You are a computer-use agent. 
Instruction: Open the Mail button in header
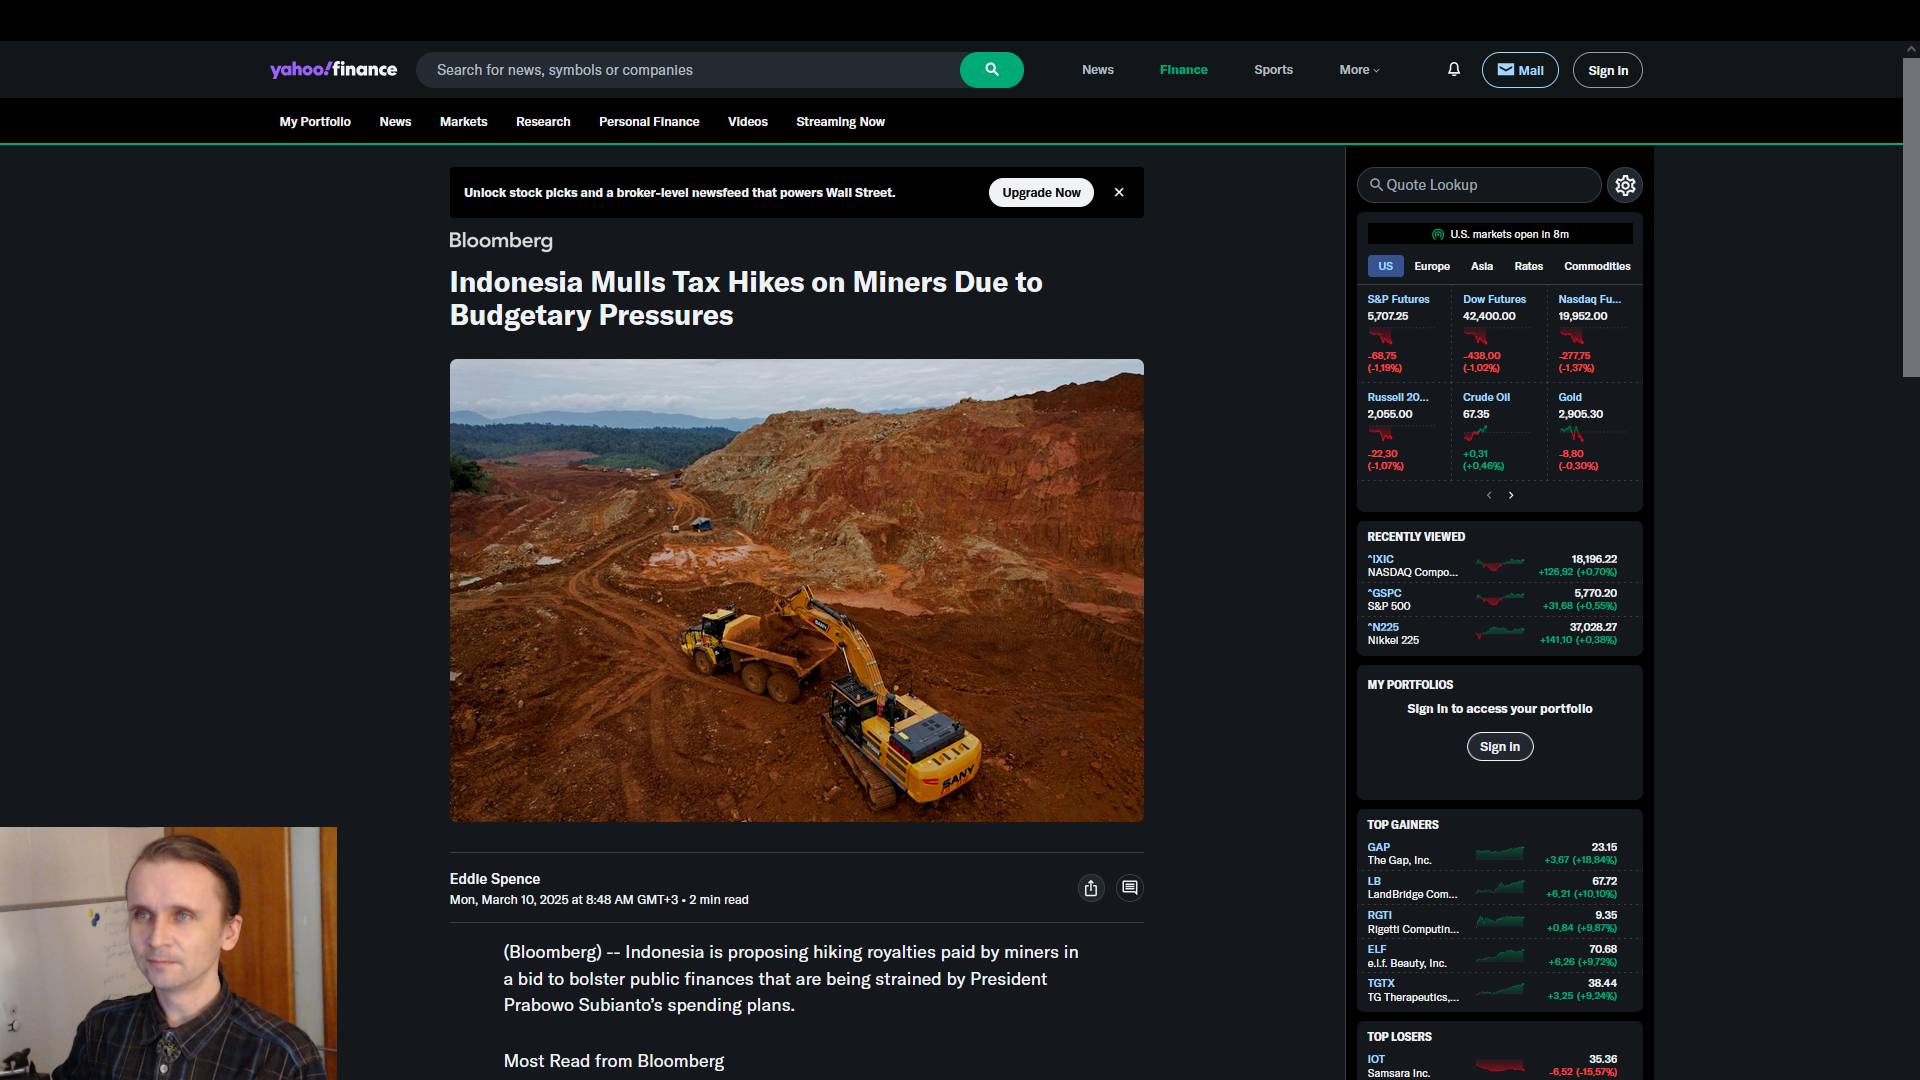point(1519,70)
